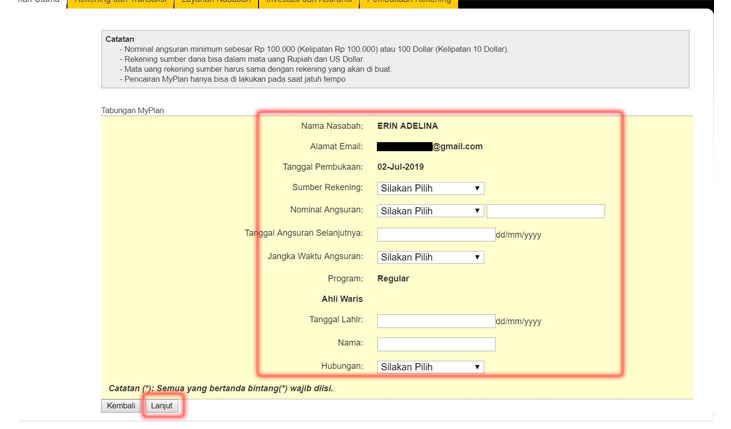Click the Alamat Email label
This screenshot has height=429, width=731.
coord(337,146)
